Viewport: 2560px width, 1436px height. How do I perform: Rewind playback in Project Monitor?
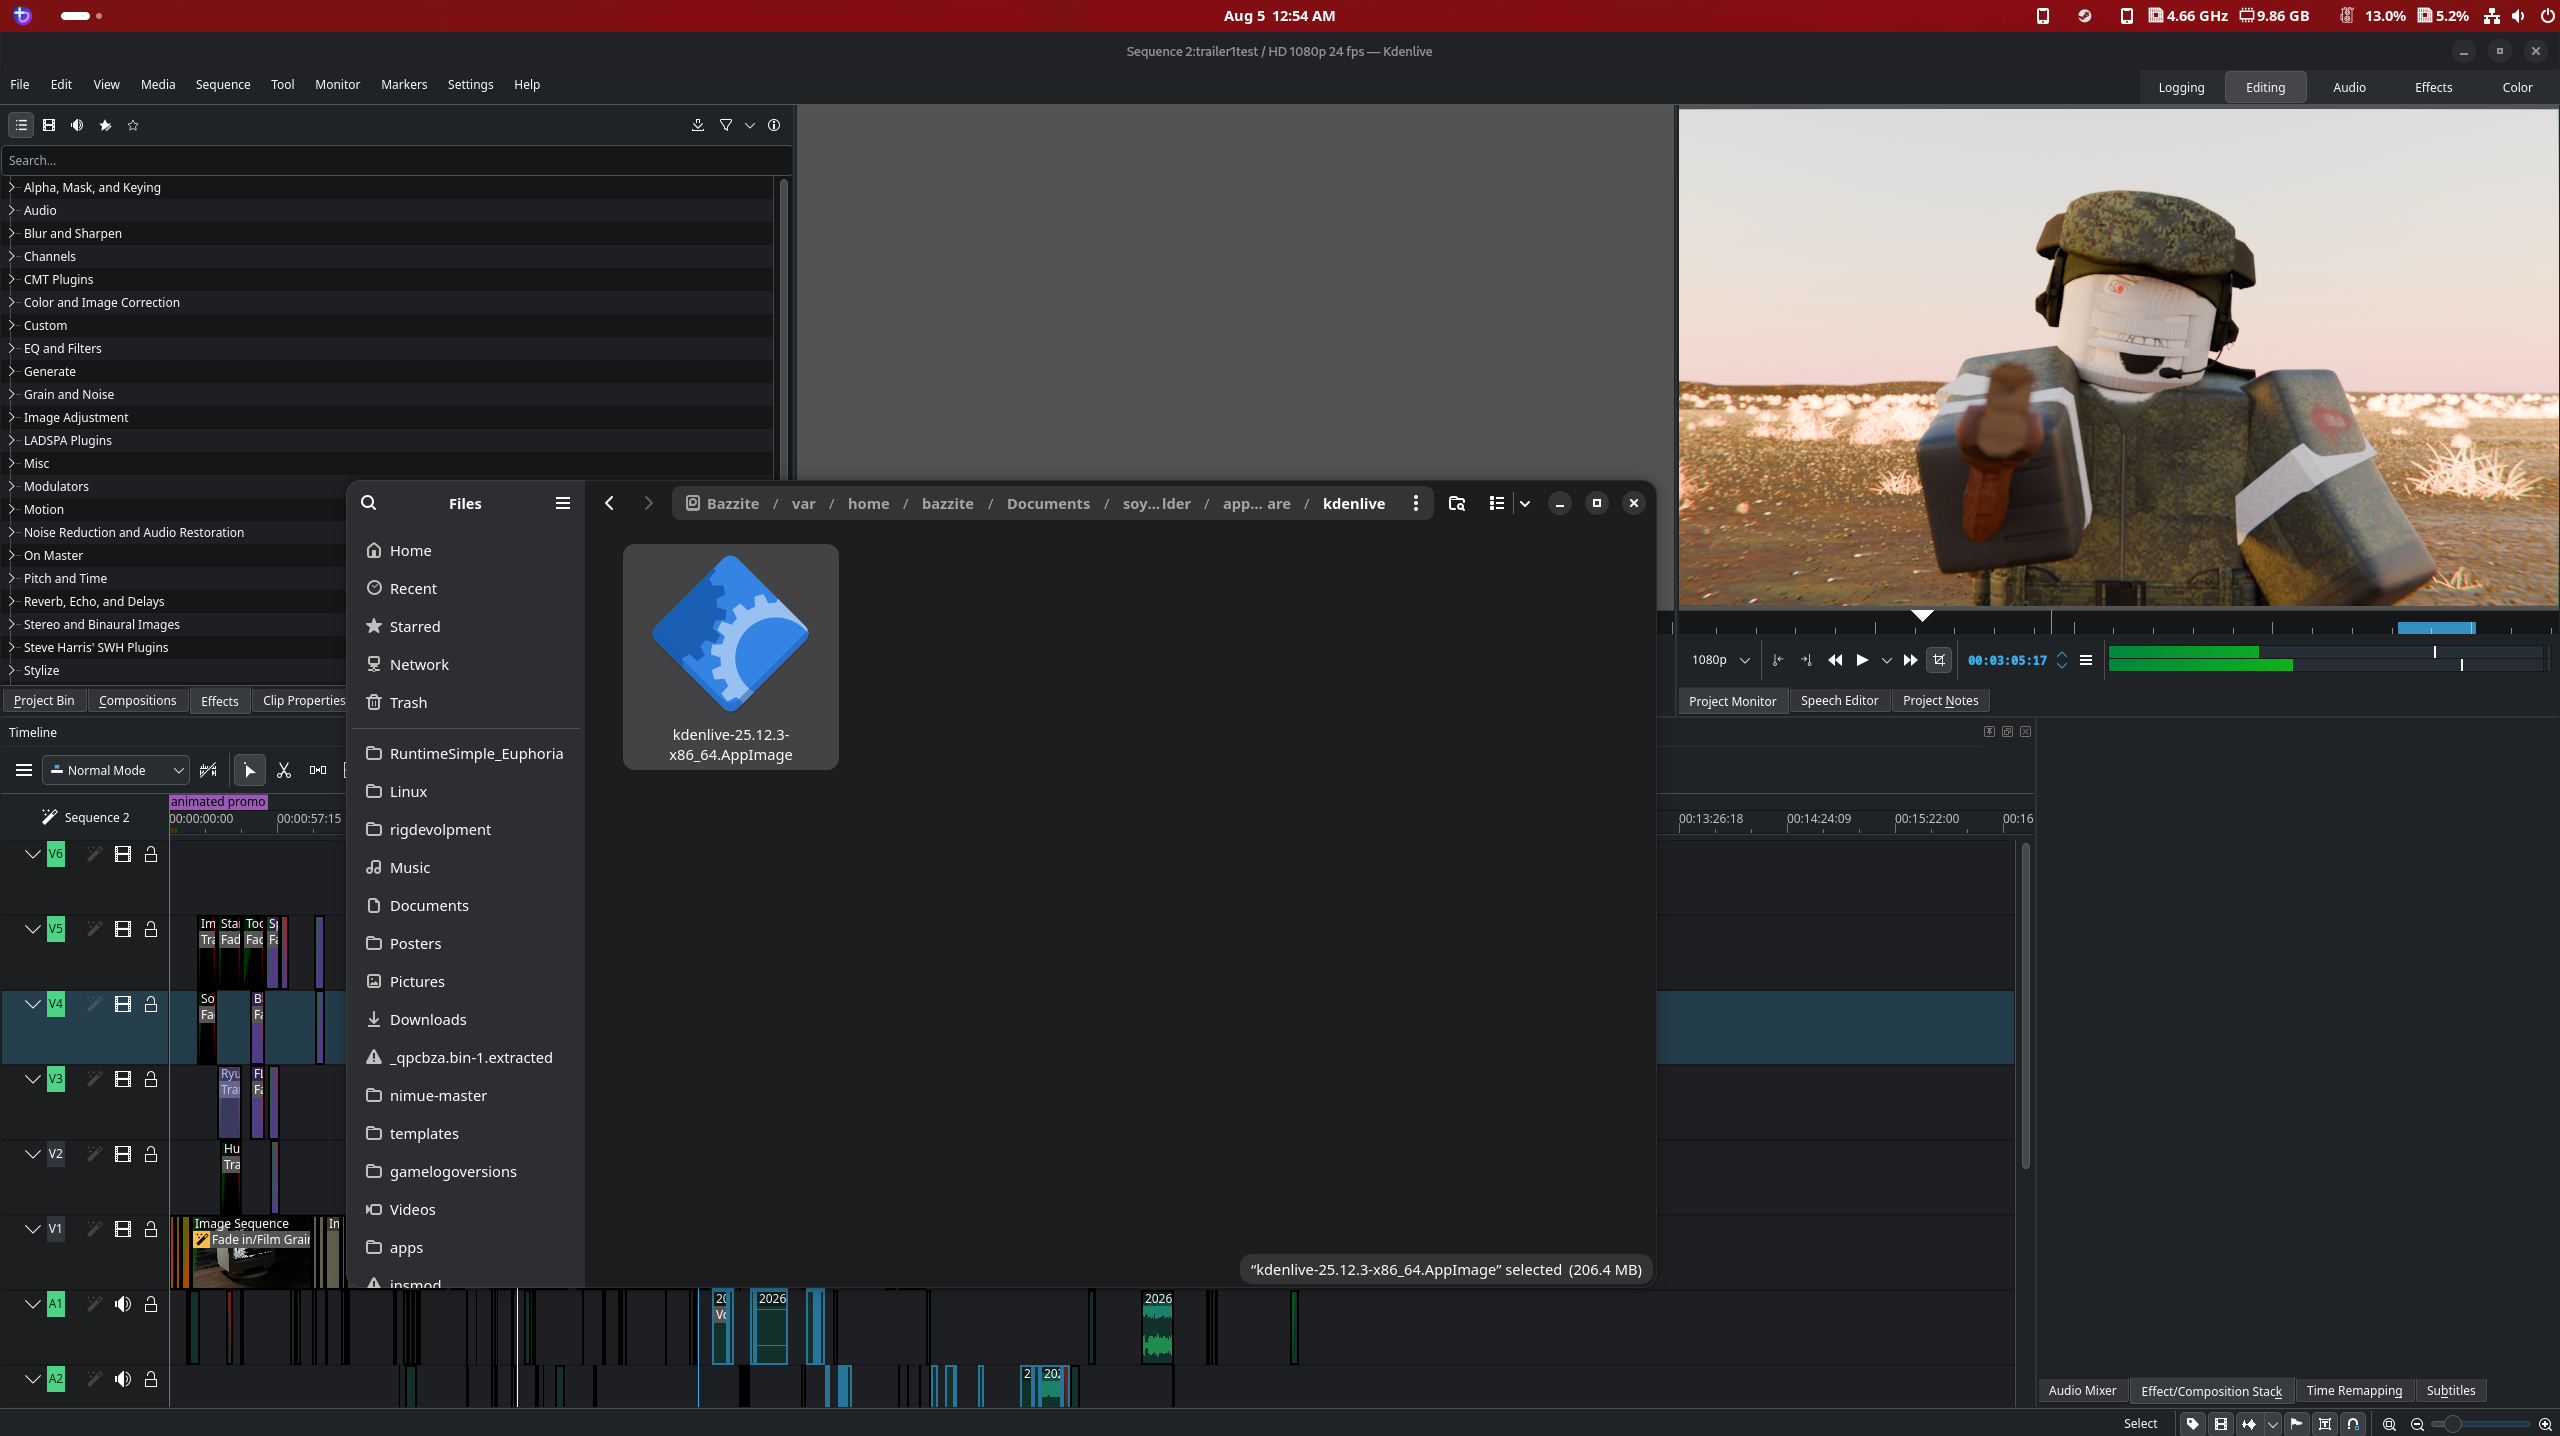click(x=1835, y=660)
